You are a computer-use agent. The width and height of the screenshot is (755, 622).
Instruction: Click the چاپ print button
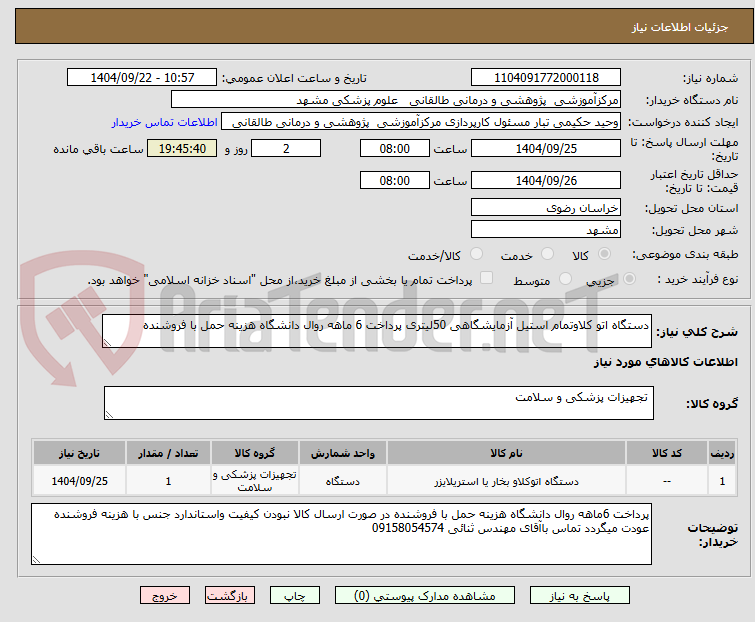(295, 596)
